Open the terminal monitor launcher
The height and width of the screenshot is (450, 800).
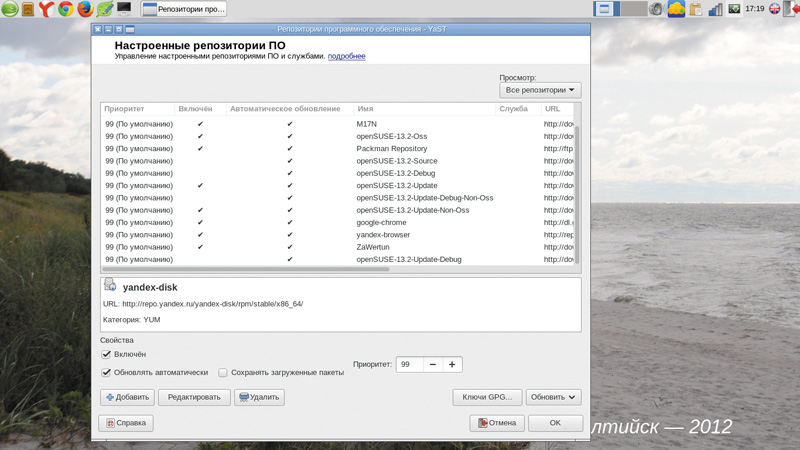[124, 8]
